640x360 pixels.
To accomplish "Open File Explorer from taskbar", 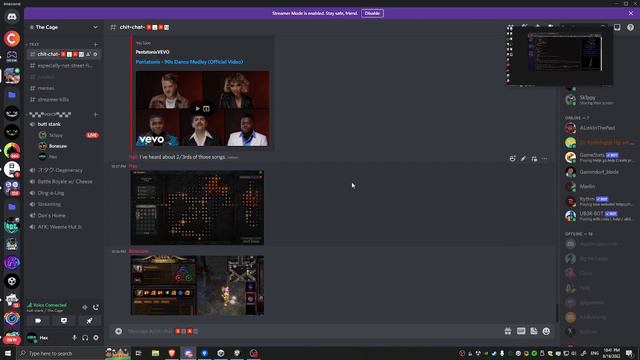I will [155, 353].
